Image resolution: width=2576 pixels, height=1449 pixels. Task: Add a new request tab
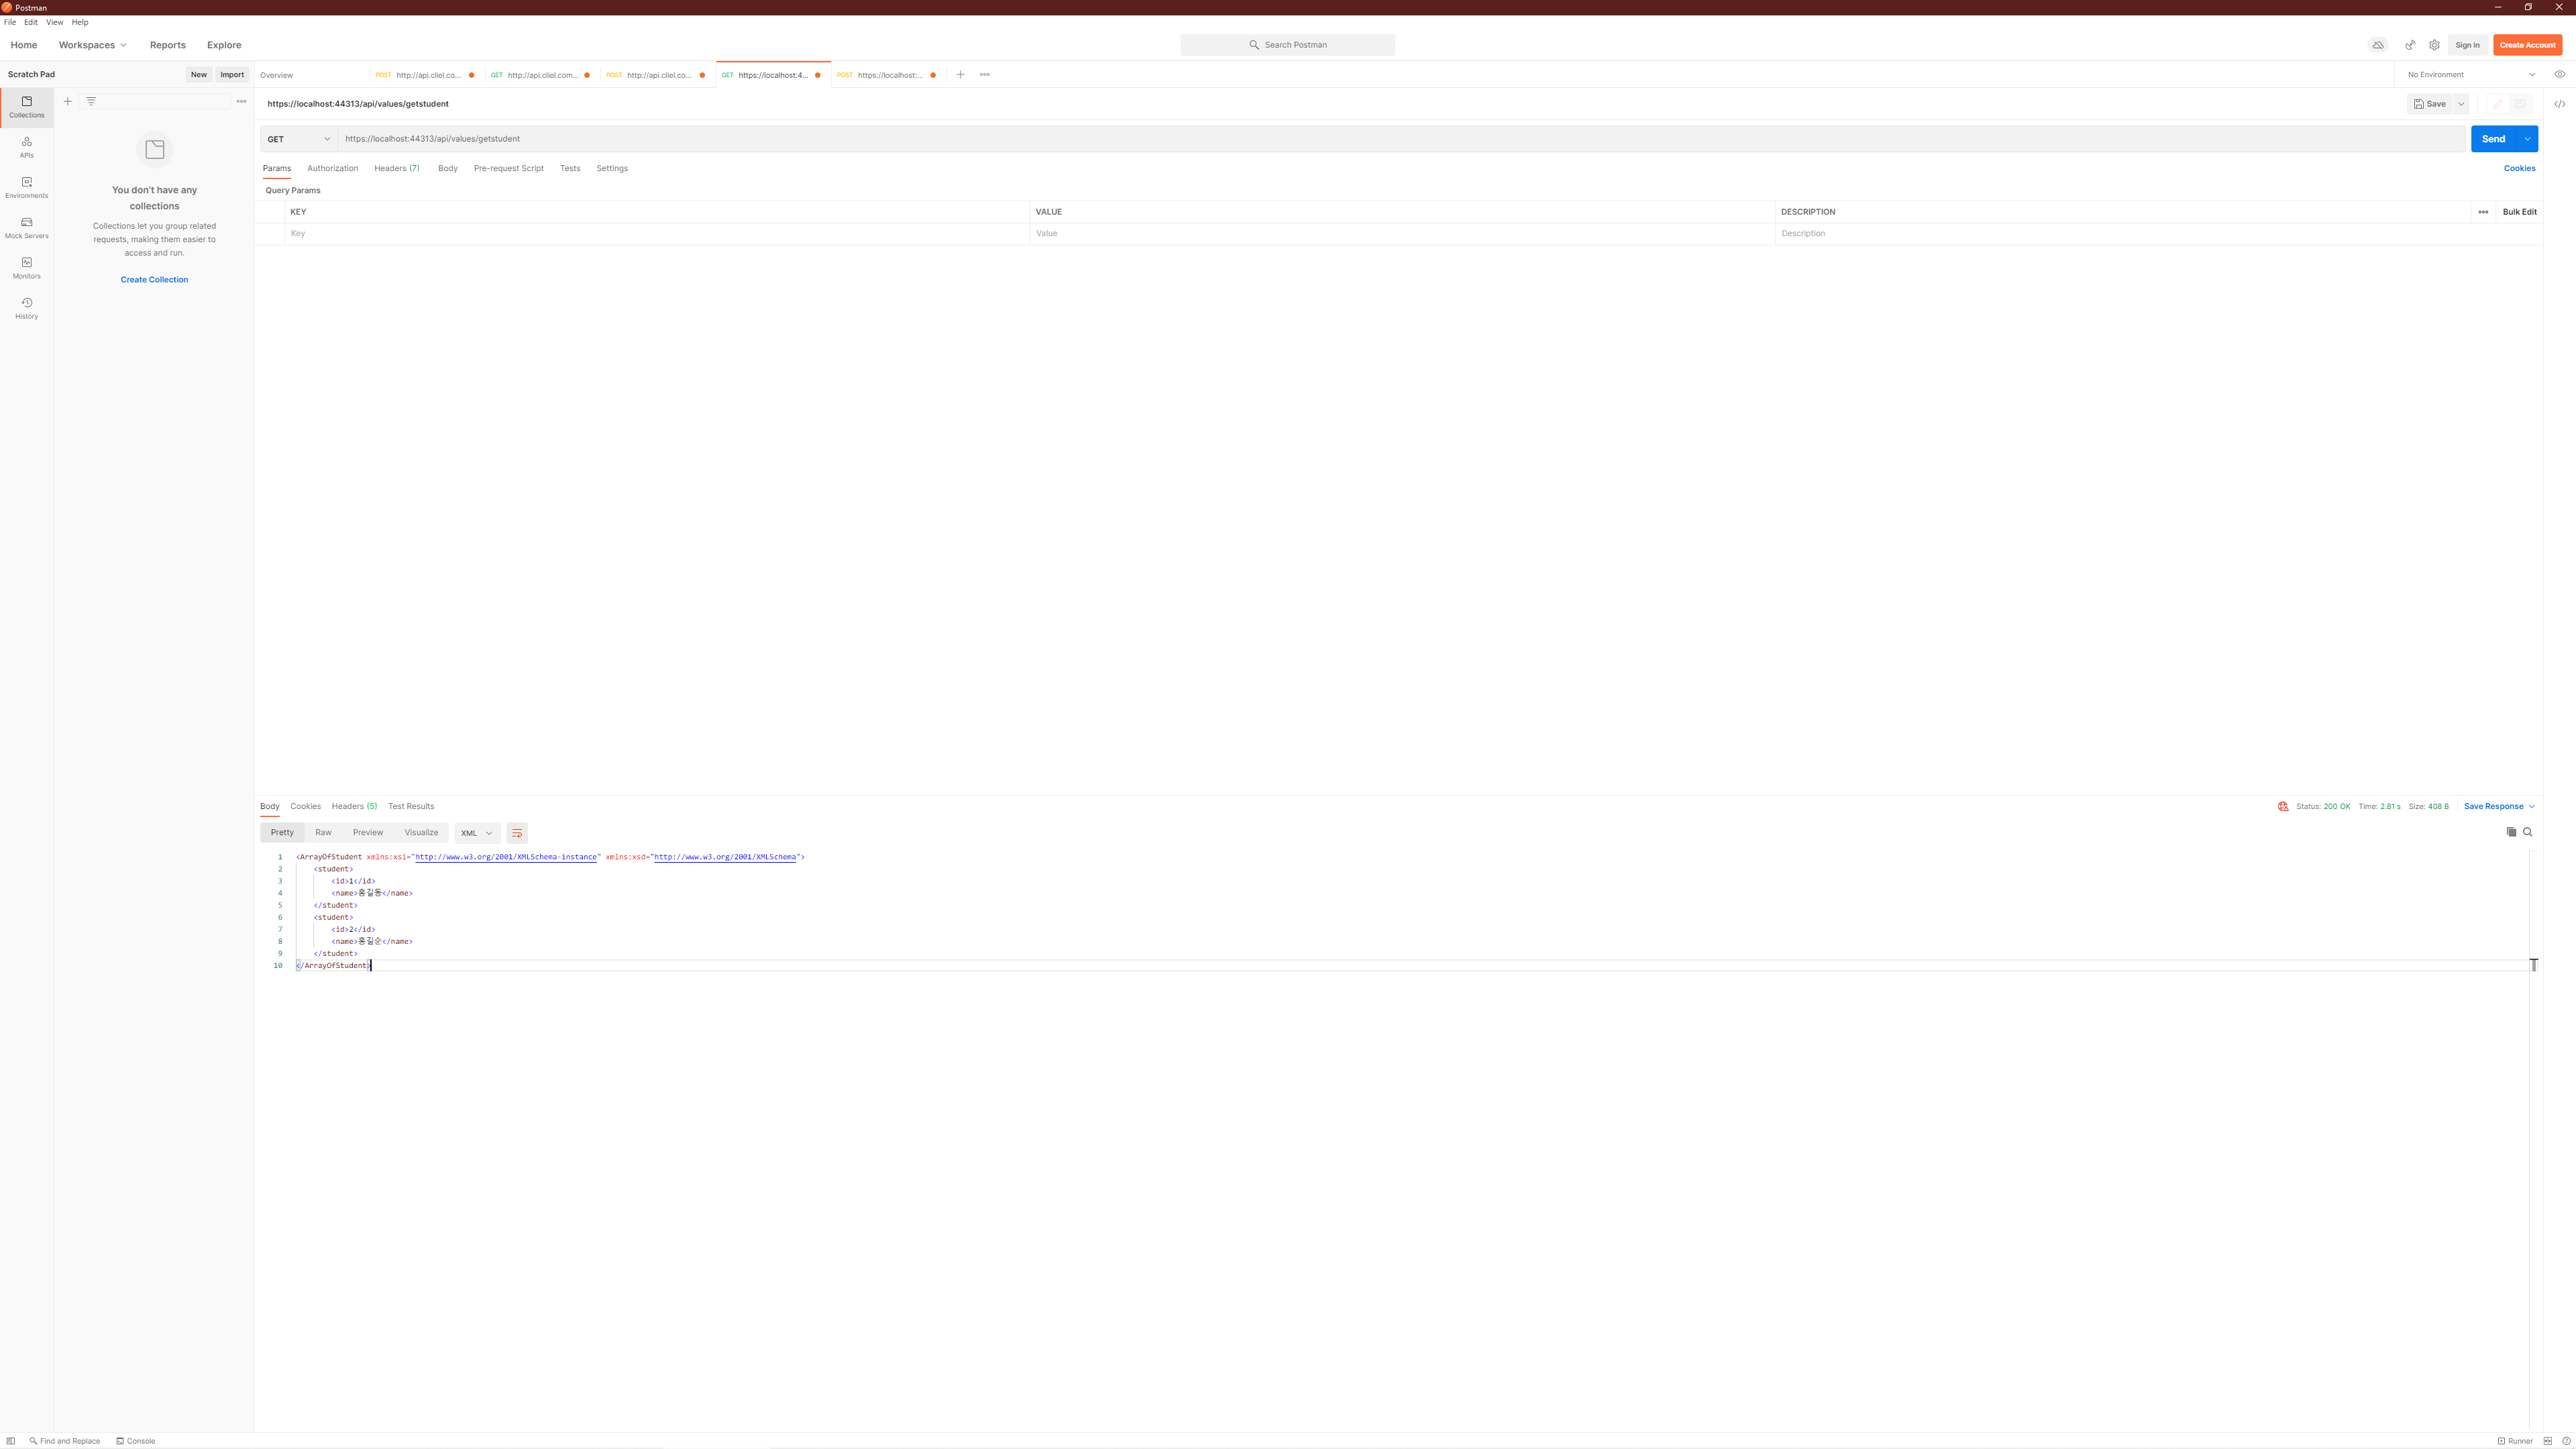pyautogui.click(x=960, y=75)
